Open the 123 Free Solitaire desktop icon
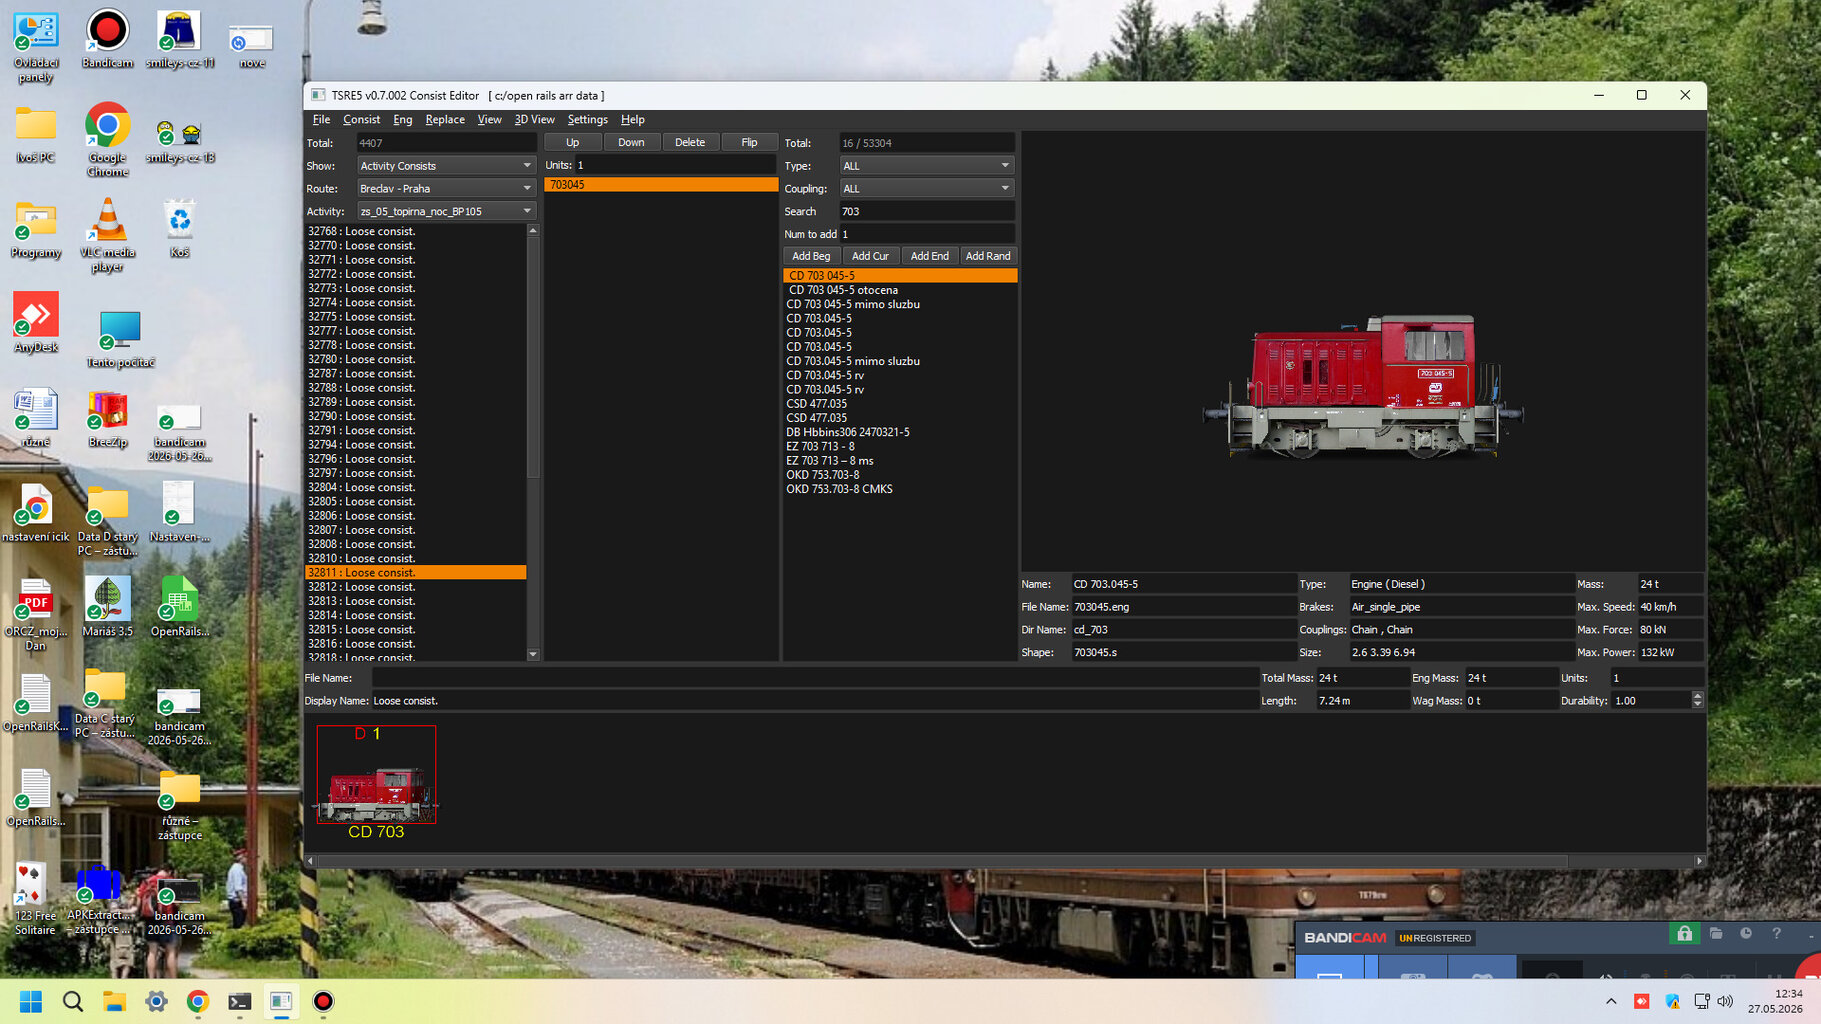Image resolution: width=1821 pixels, height=1024 pixels. (x=35, y=899)
